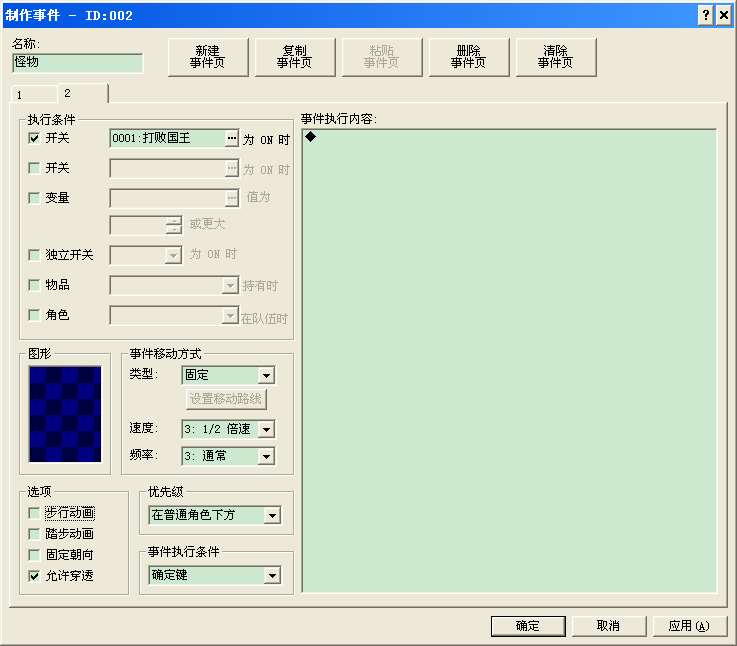Viewport: 737px width, 646px height.
Task: Click the 变量 ellipsis picker button
Action: [x=231, y=198]
